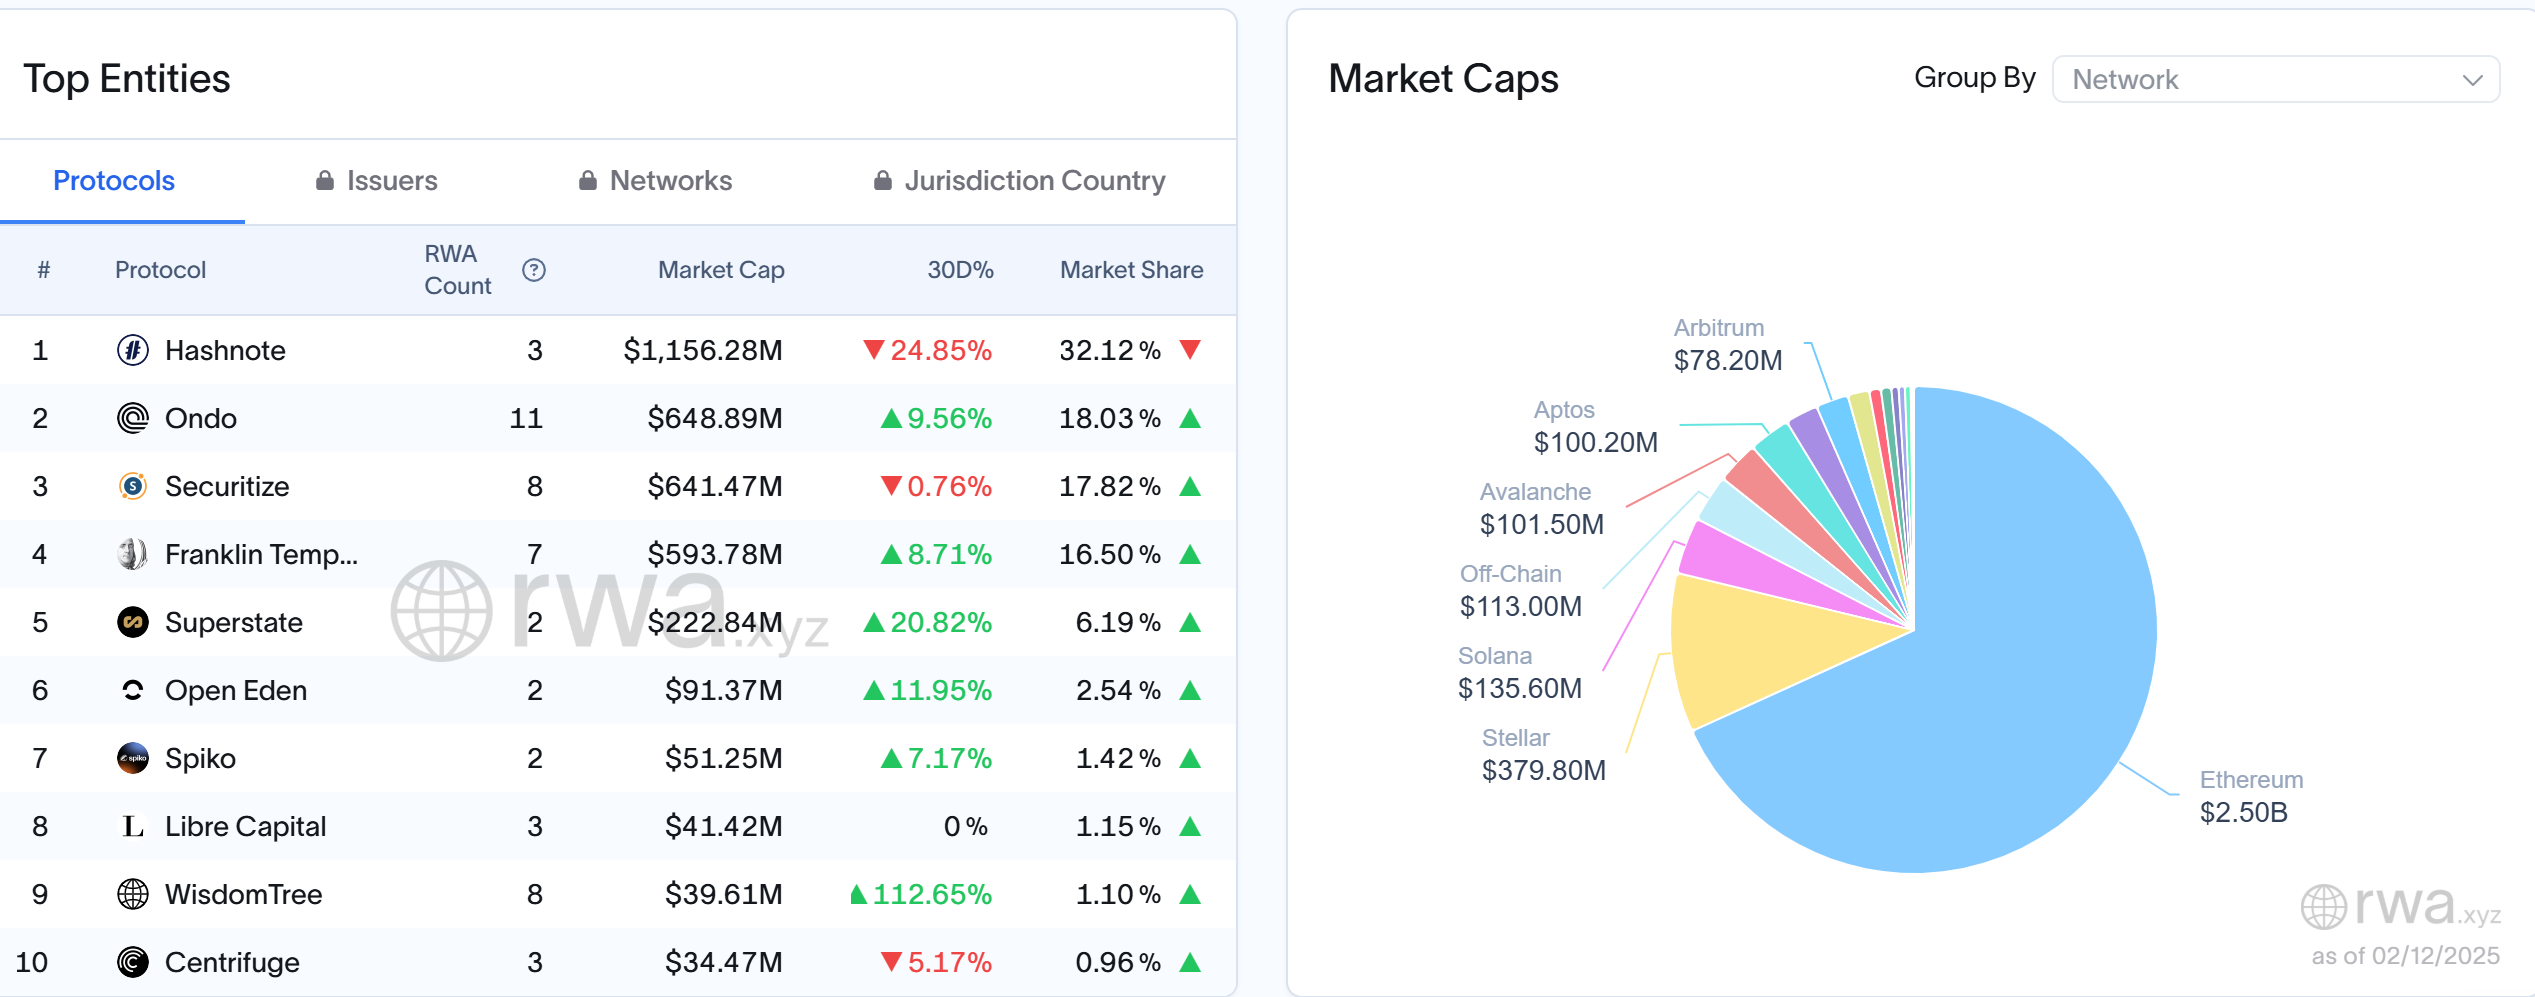Click Hashnote's red market share down arrow

[1190, 350]
